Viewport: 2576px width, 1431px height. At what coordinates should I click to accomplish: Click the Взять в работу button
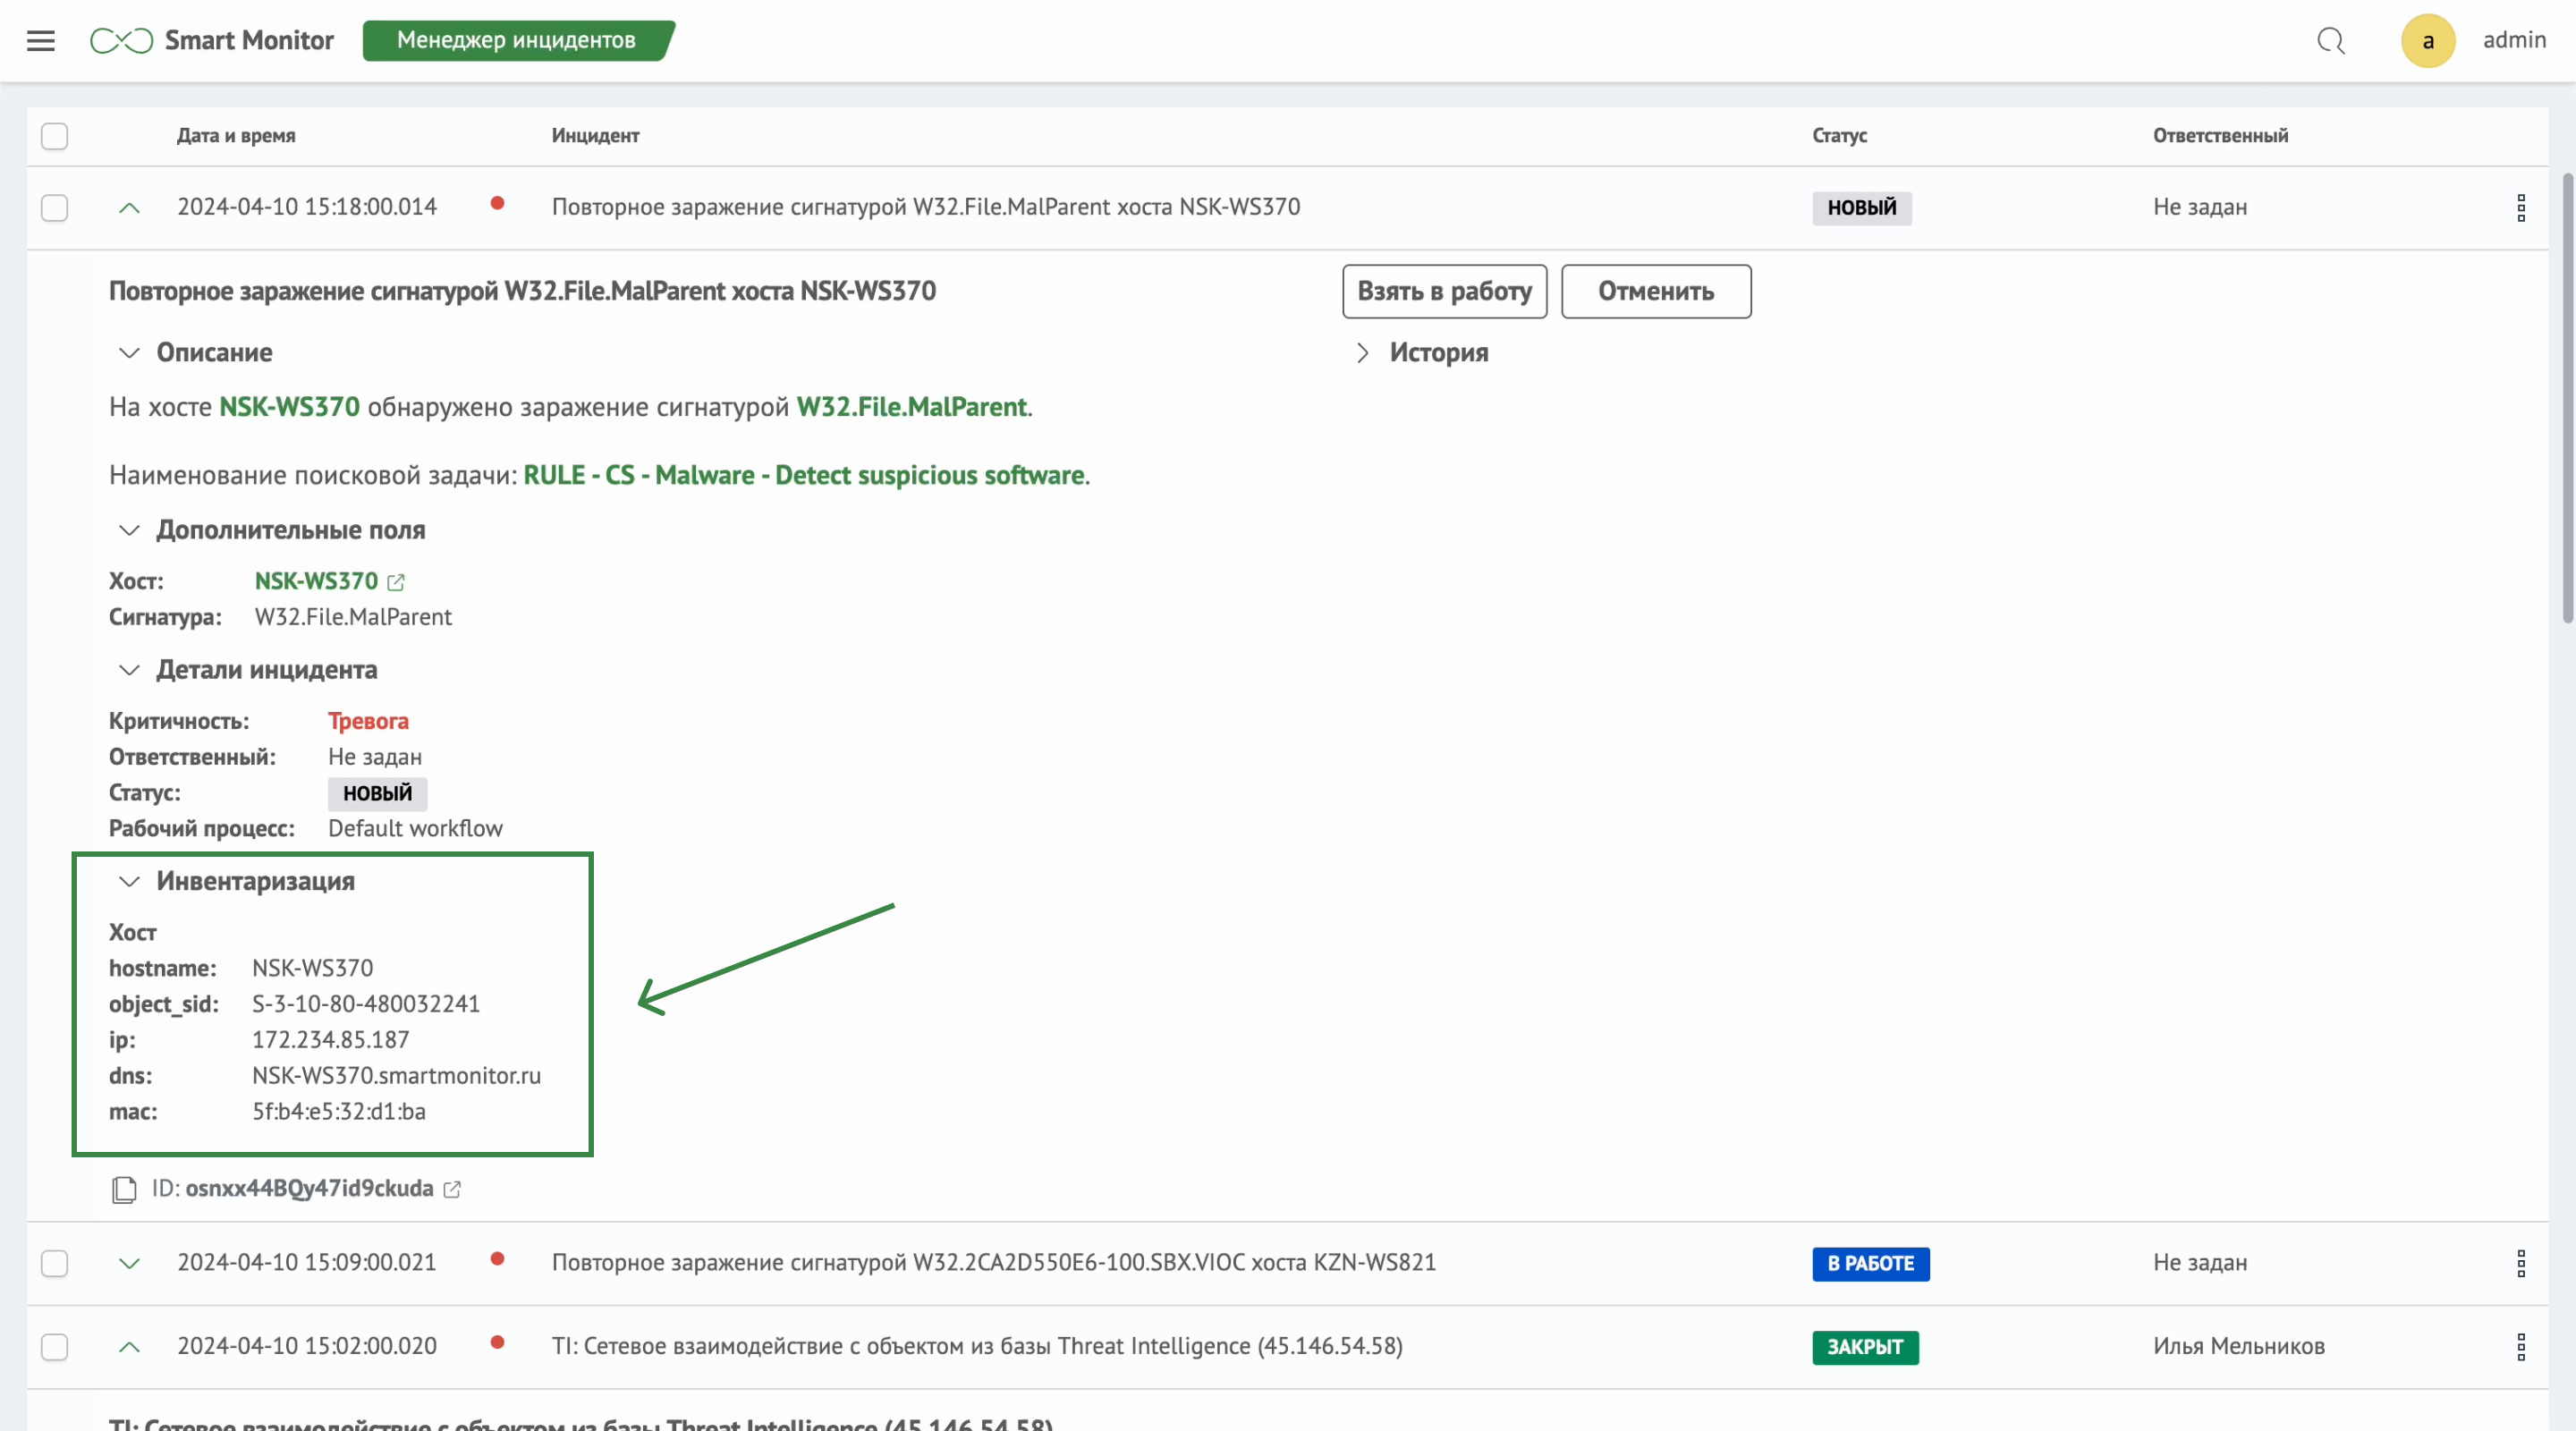pos(1444,292)
